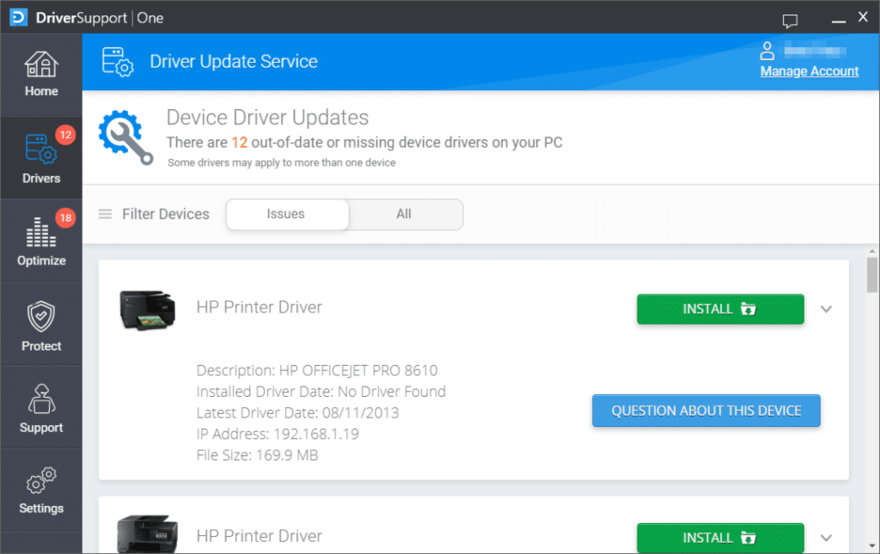Install the first HP Printer Driver
Viewport: 880px width, 554px height.
[x=720, y=309]
